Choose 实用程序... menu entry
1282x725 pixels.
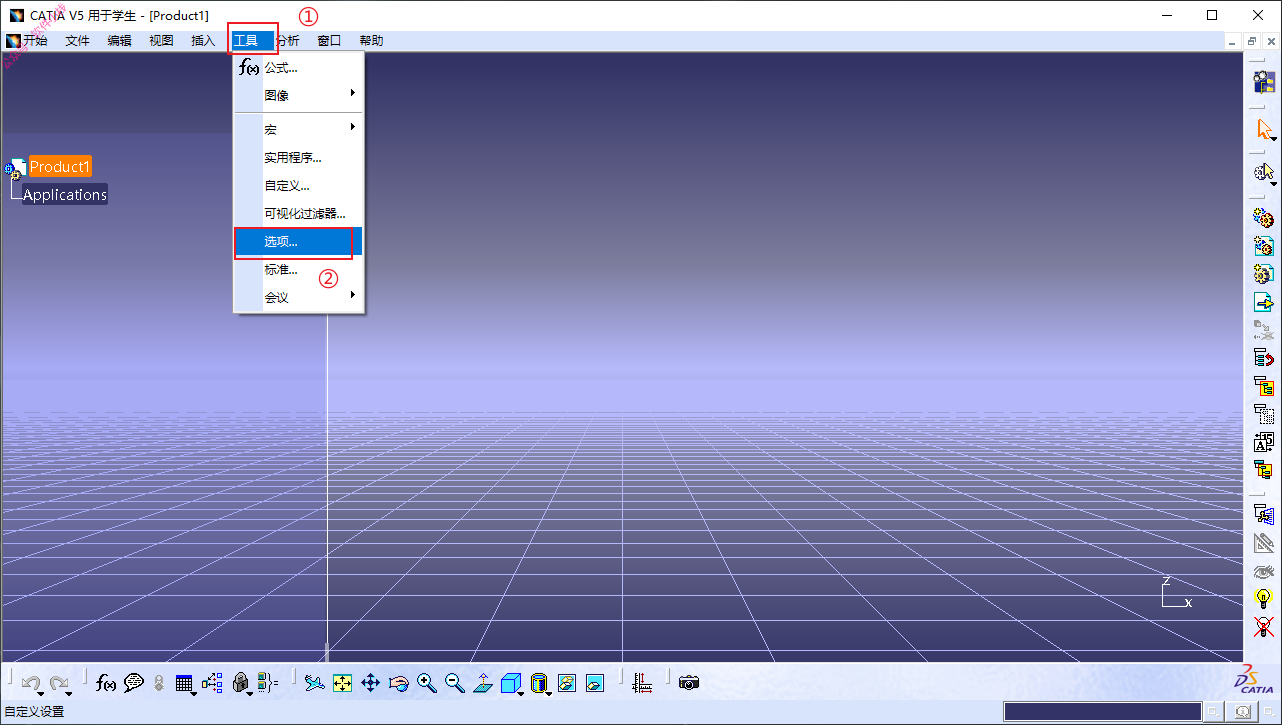click(299, 158)
